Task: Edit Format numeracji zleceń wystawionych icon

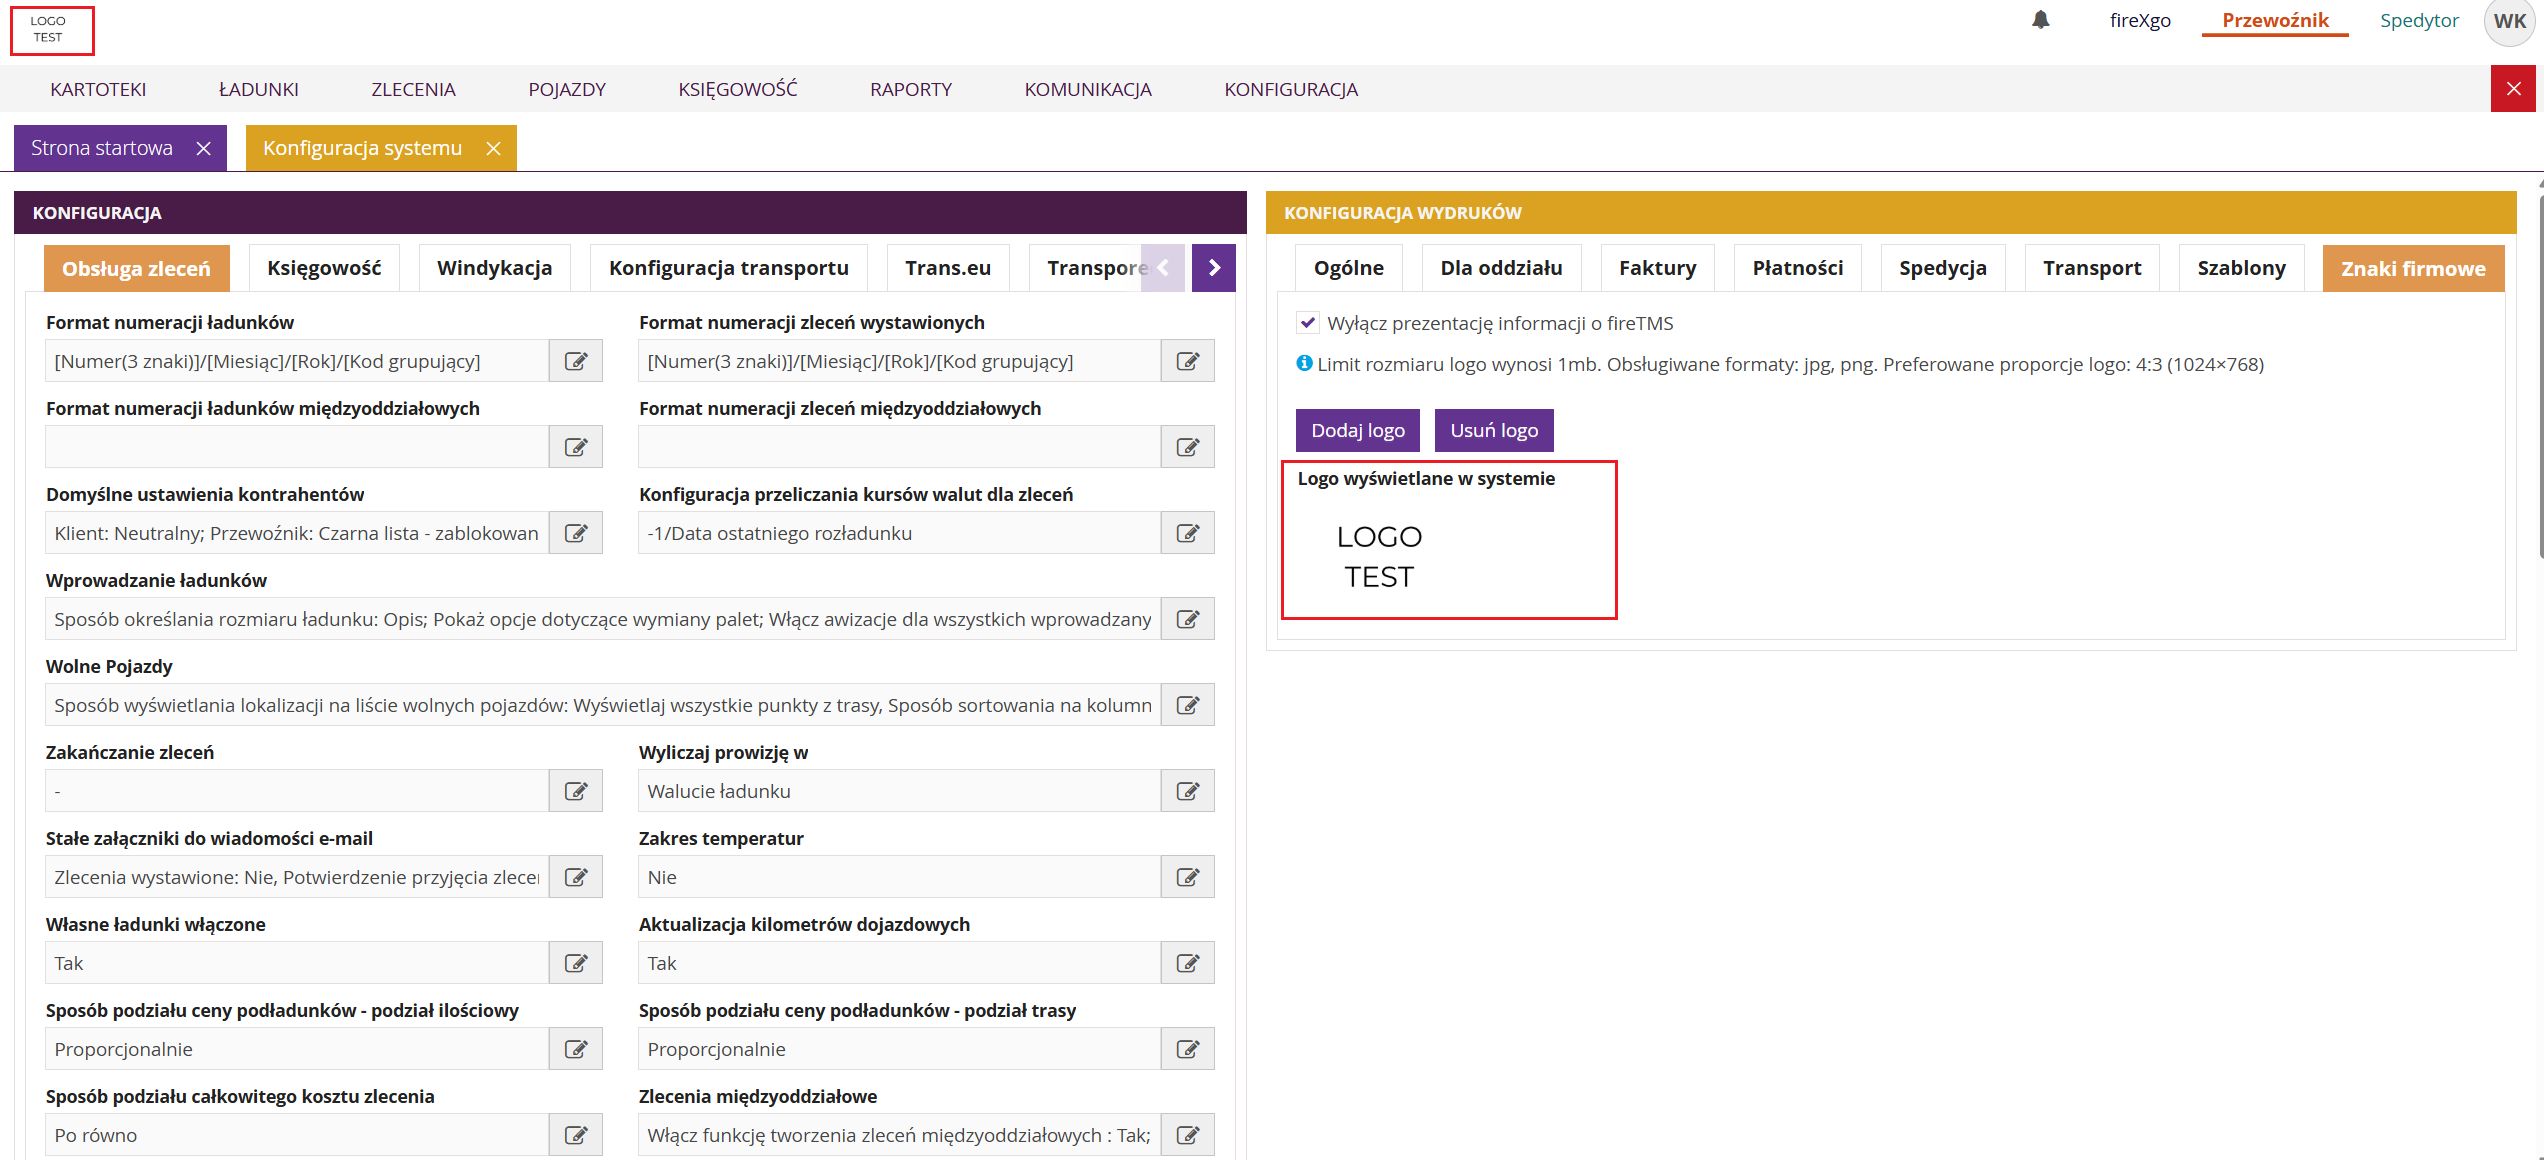Action: [1187, 361]
